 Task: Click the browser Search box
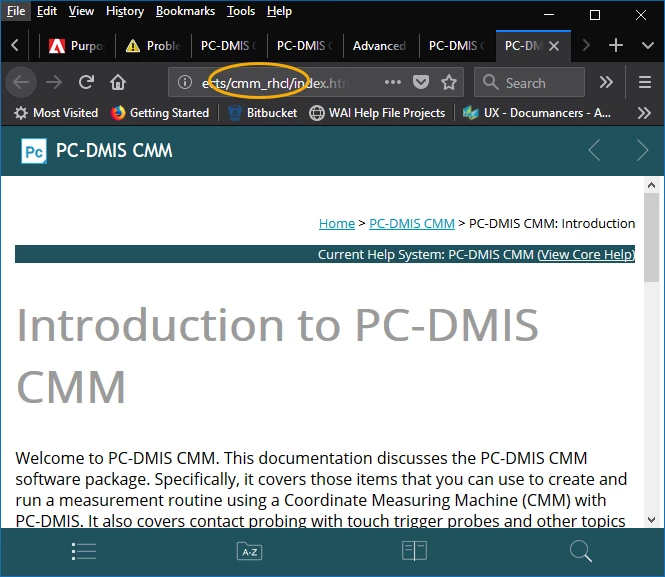[529, 82]
